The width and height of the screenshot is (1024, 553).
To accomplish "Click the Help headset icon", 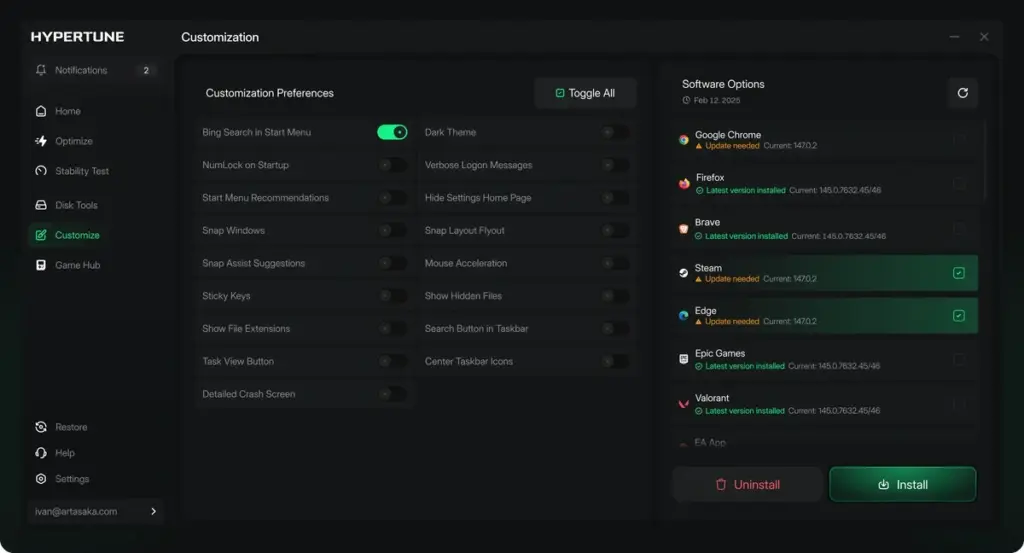I will pos(41,452).
